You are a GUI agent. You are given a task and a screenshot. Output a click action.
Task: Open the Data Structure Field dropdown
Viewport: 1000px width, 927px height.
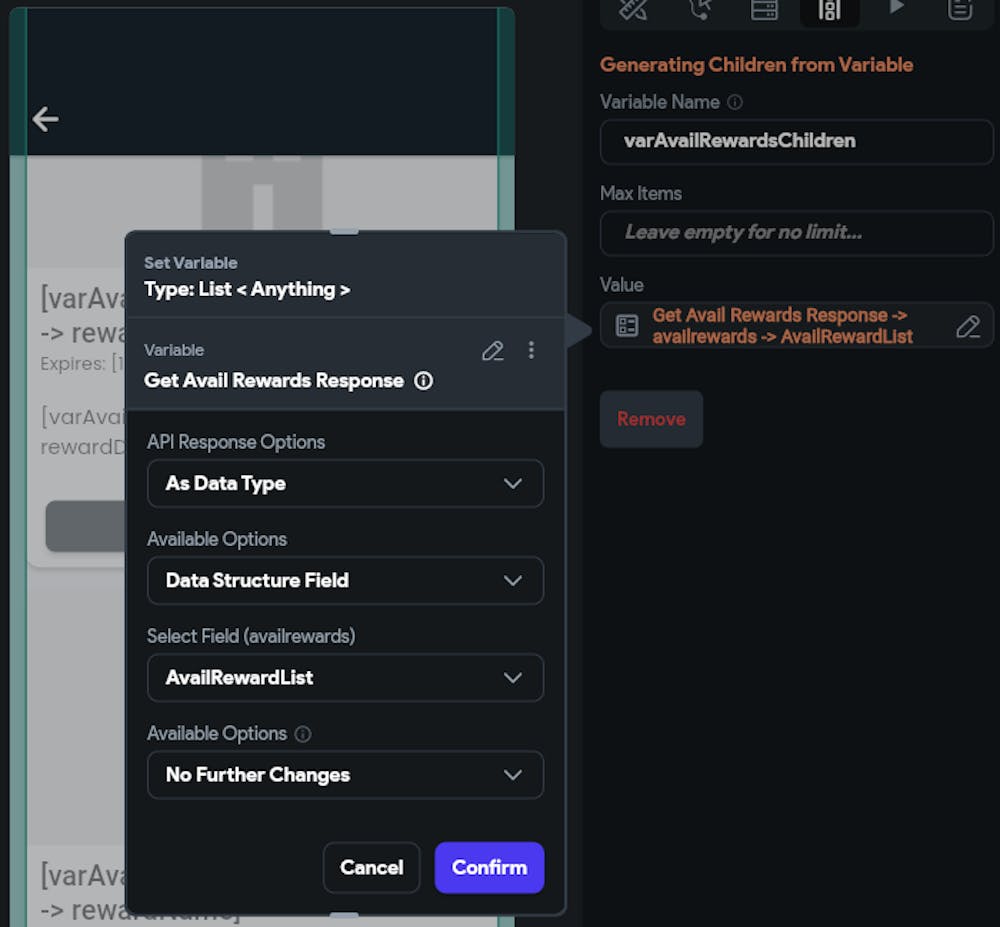point(345,580)
